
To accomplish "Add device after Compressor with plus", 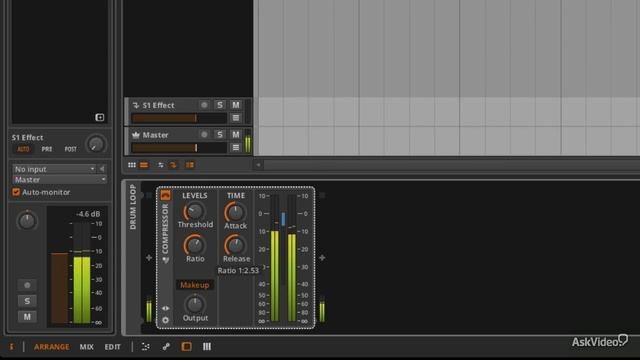I will 322,258.
